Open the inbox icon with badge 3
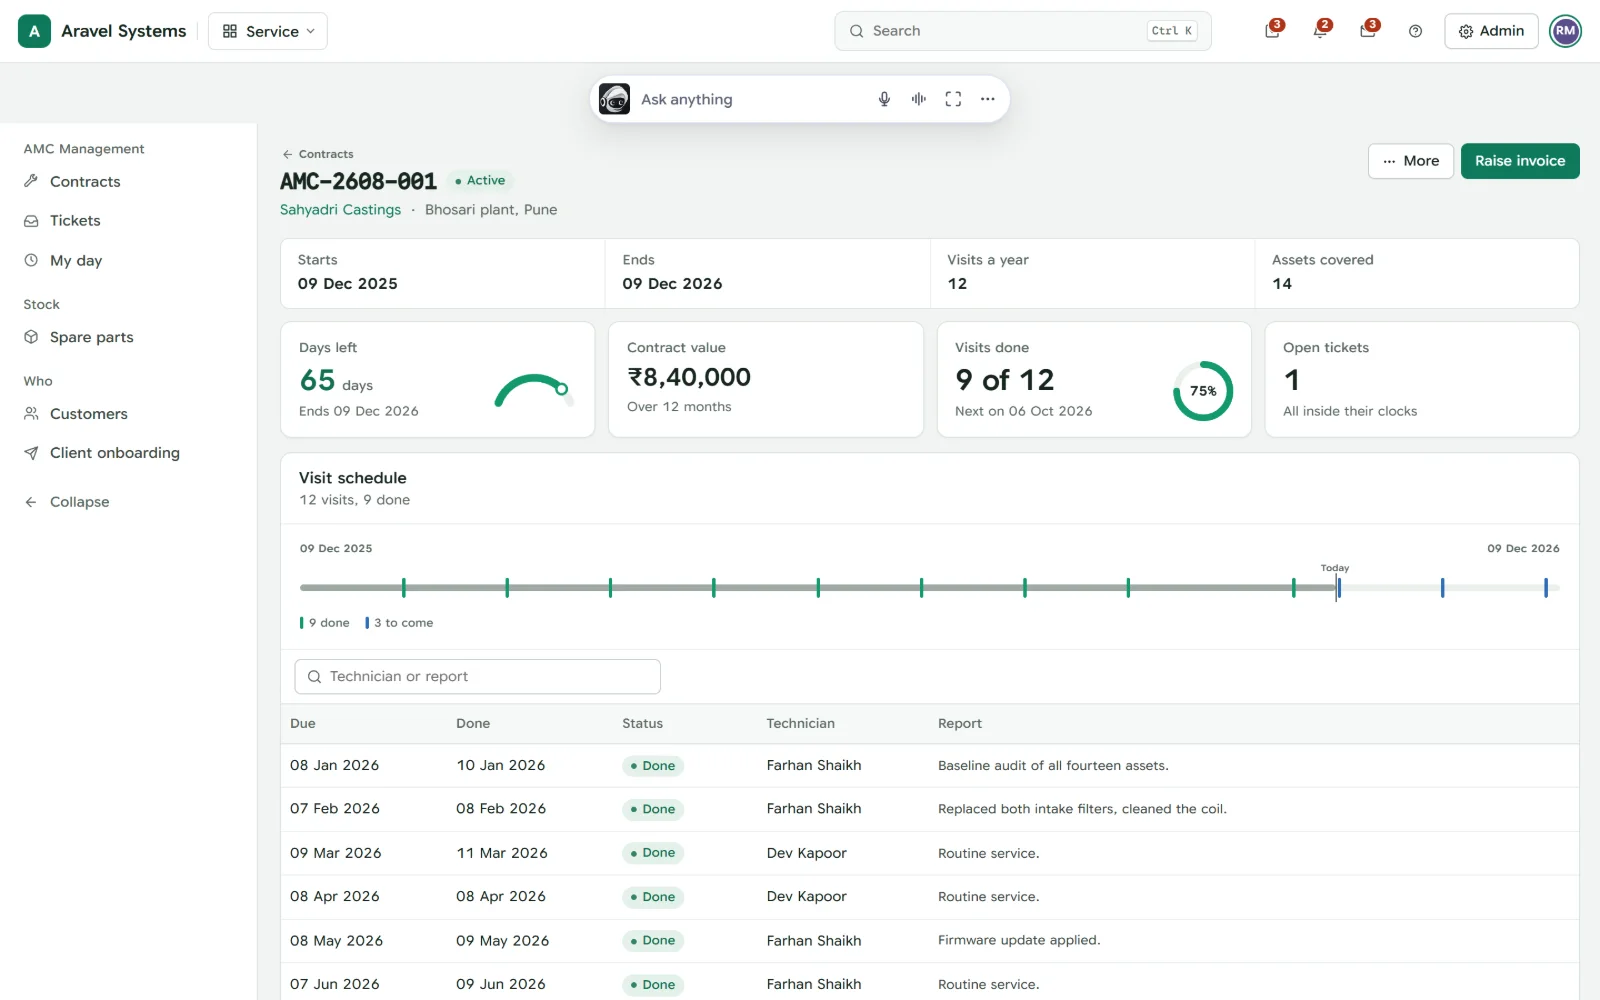 click(x=1368, y=31)
